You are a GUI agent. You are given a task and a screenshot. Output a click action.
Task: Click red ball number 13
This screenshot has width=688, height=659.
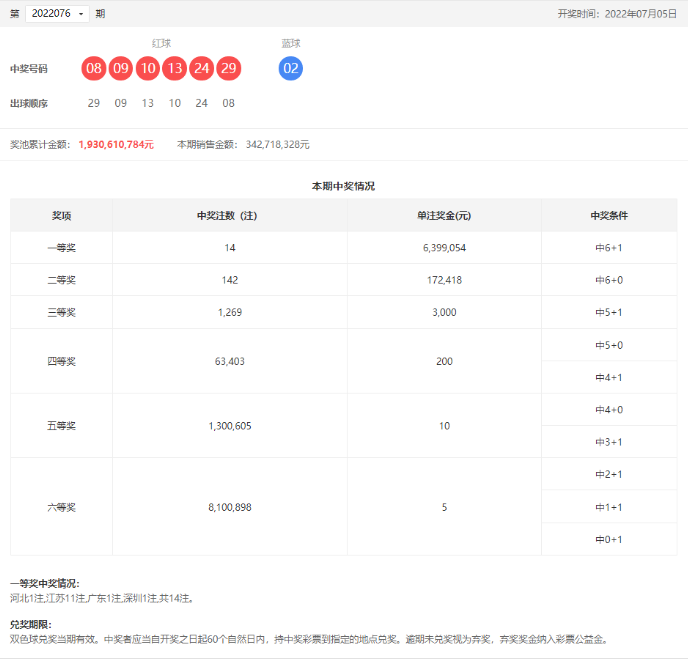tap(175, 68)
